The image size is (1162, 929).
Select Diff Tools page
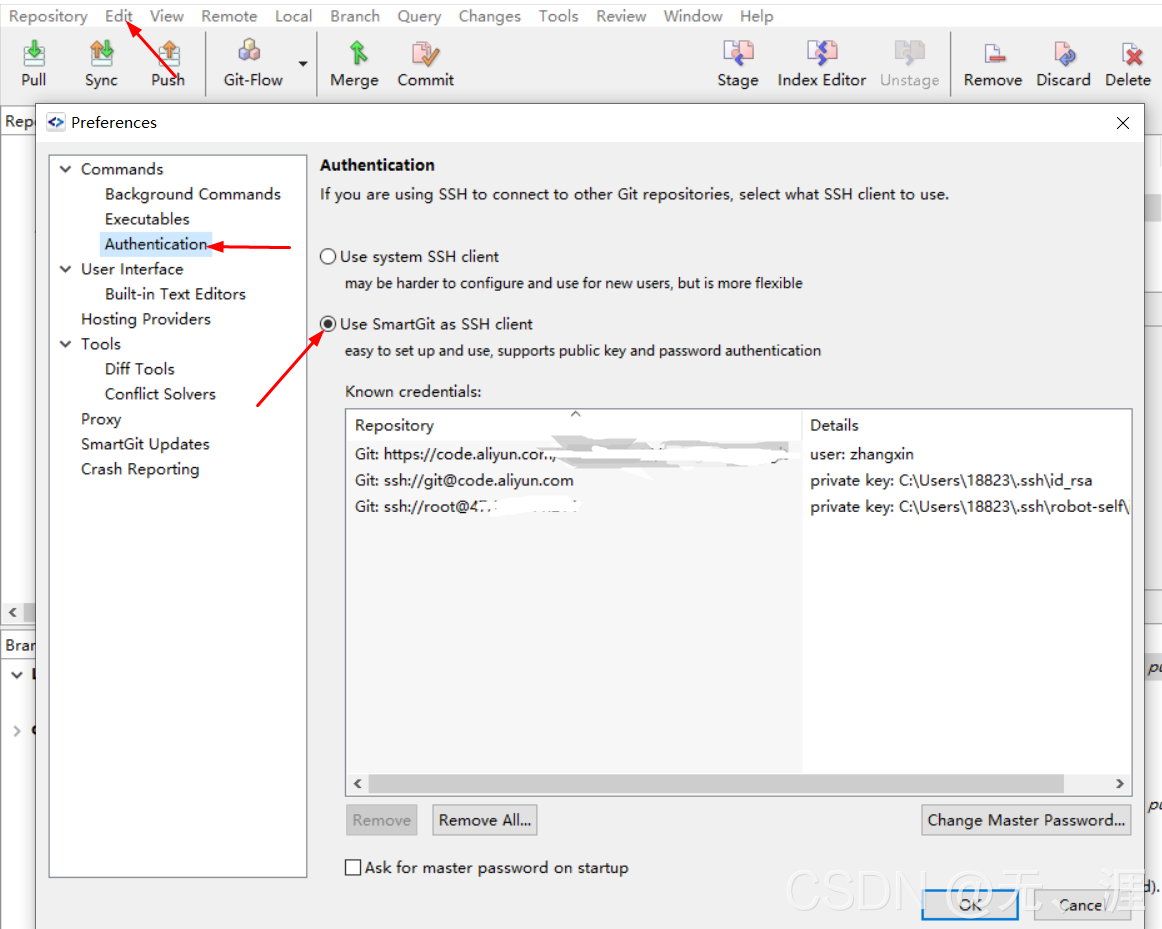139,369
